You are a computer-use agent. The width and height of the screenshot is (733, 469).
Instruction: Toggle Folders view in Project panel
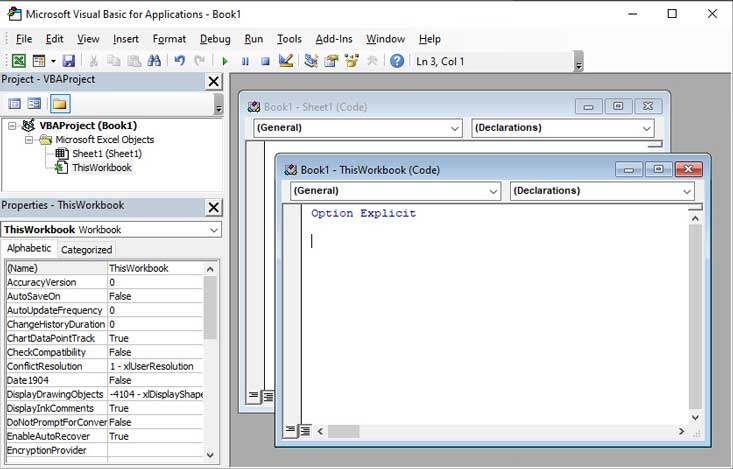point(60,104)
